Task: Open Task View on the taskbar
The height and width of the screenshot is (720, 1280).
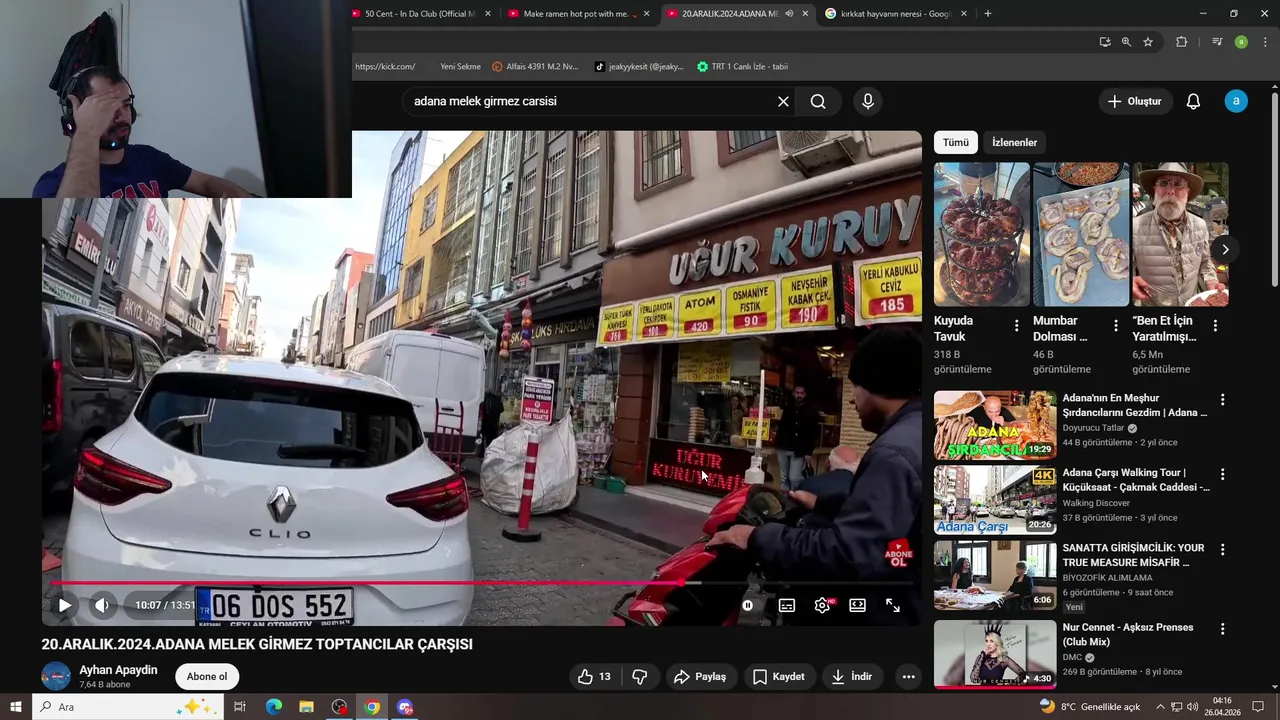Action: (x=240, y=707)
